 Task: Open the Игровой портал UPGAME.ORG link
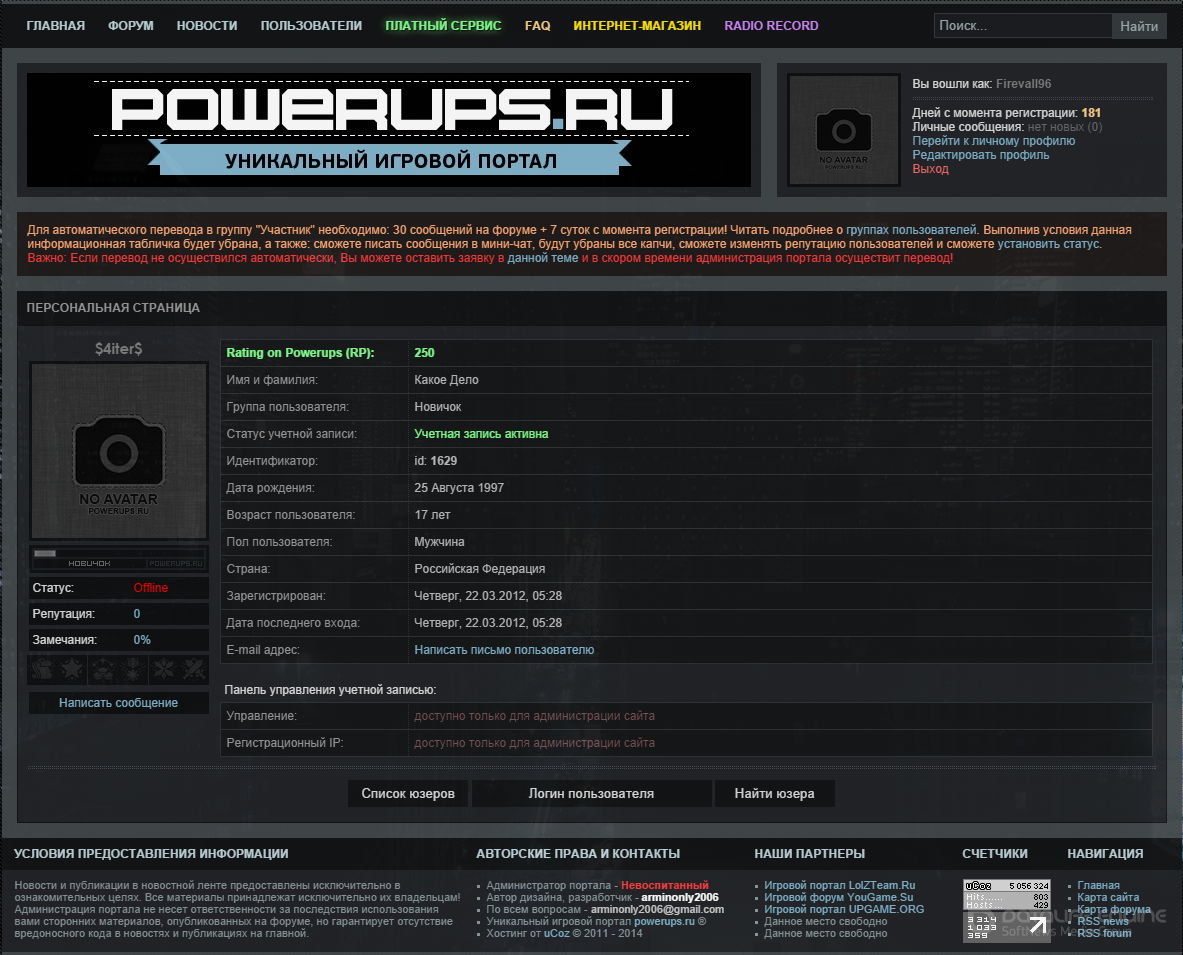(x=844, y=910)
